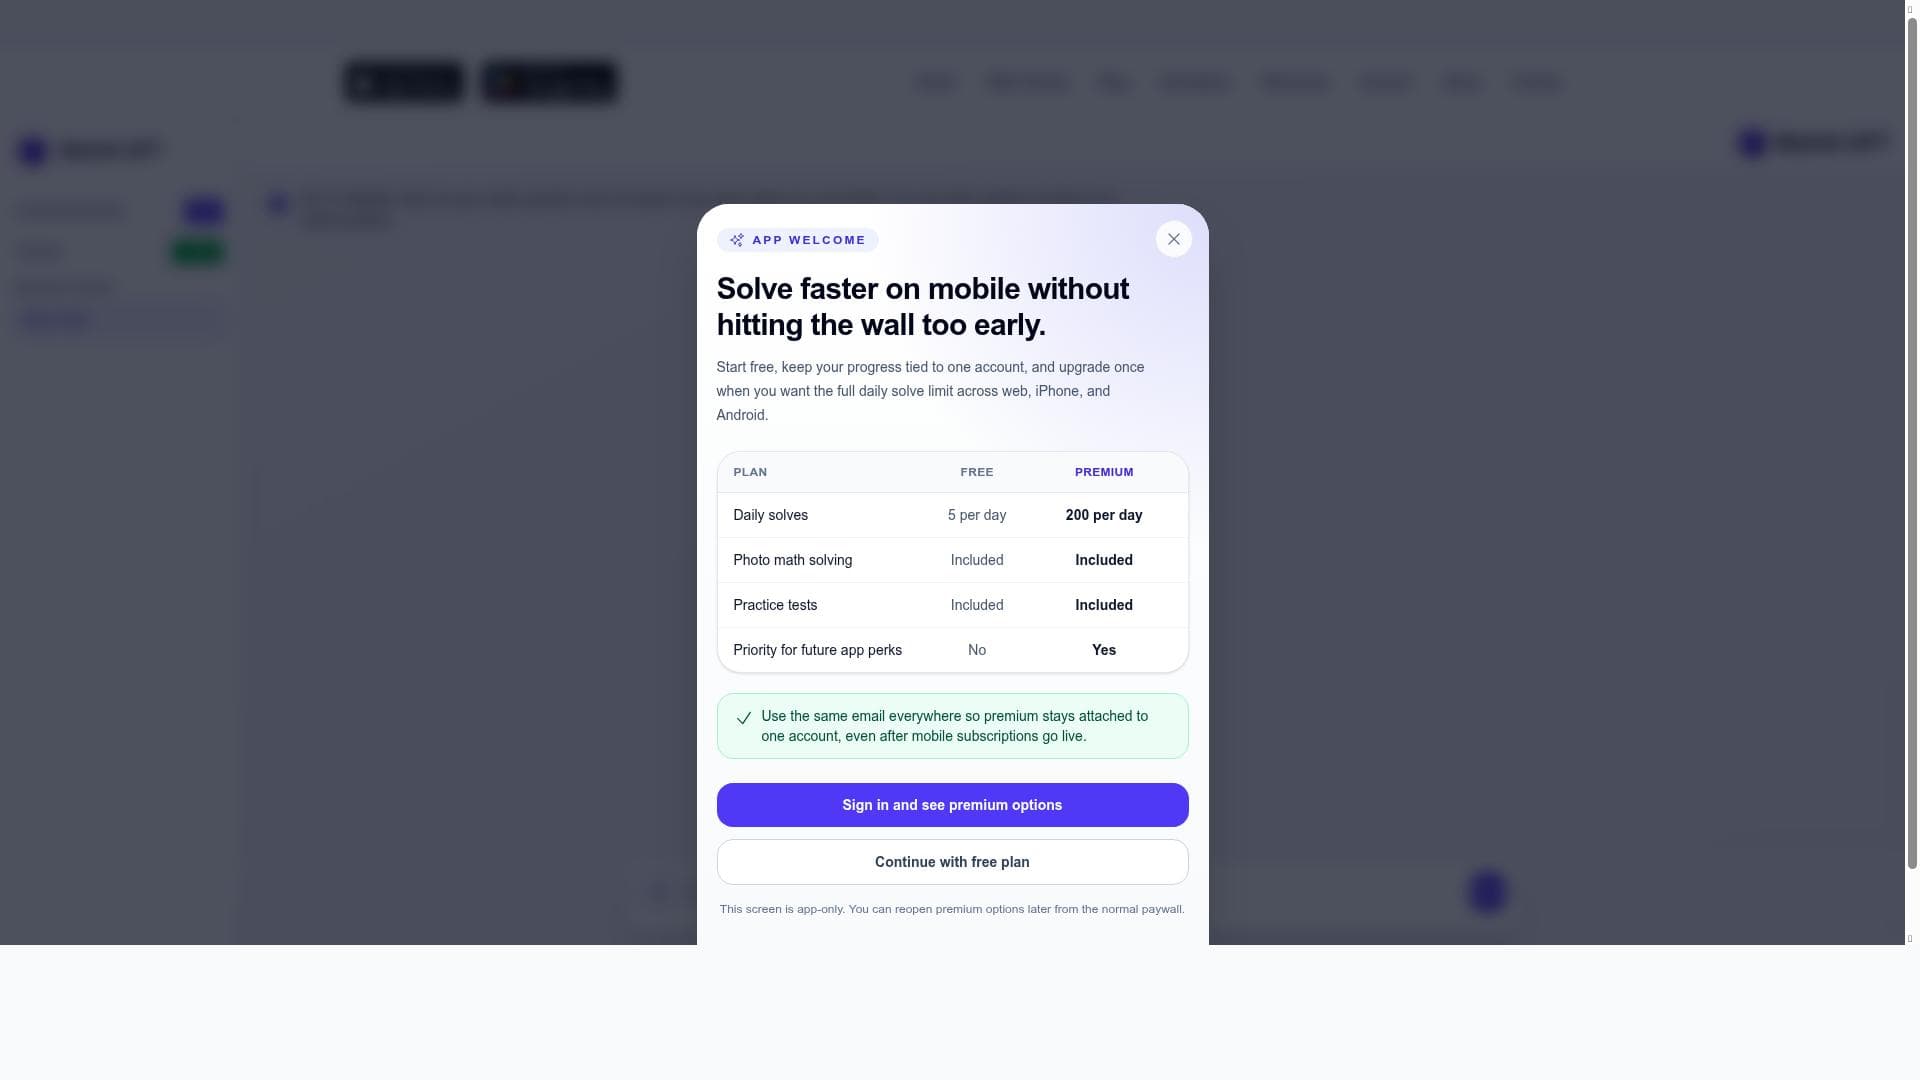This screenshot has width=1920, height=1080.
Task: Click the blurred purple badge in left sidebar
Action: click(x=204, y=211)
